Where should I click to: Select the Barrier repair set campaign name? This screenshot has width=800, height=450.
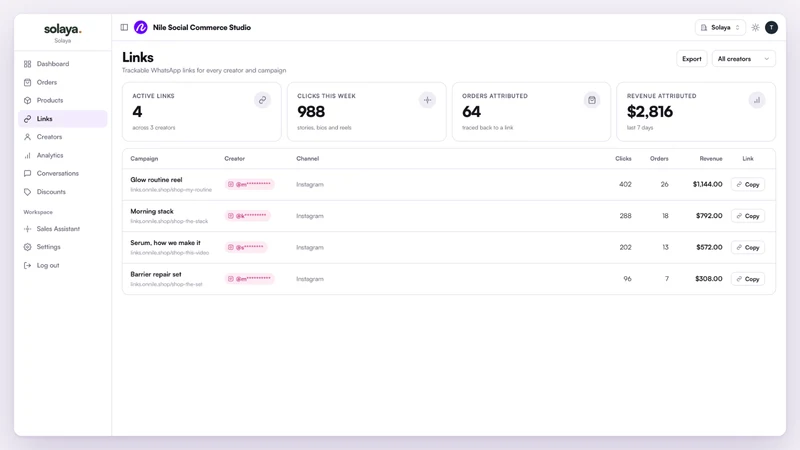click(156, 274)
